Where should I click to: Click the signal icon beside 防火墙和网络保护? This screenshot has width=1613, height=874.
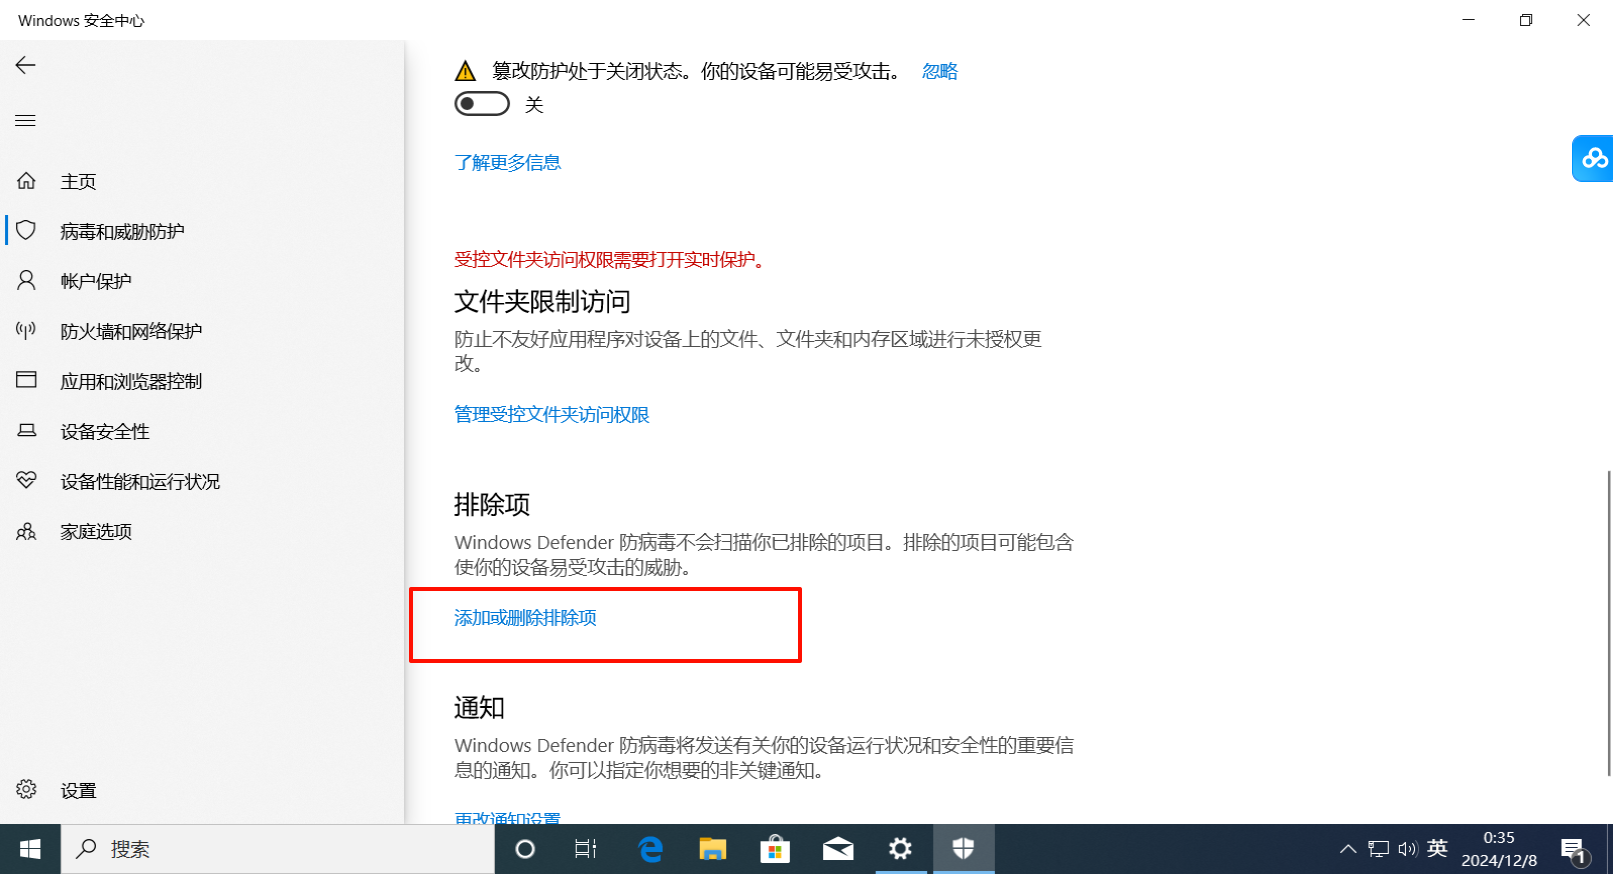tap(26, 331)
